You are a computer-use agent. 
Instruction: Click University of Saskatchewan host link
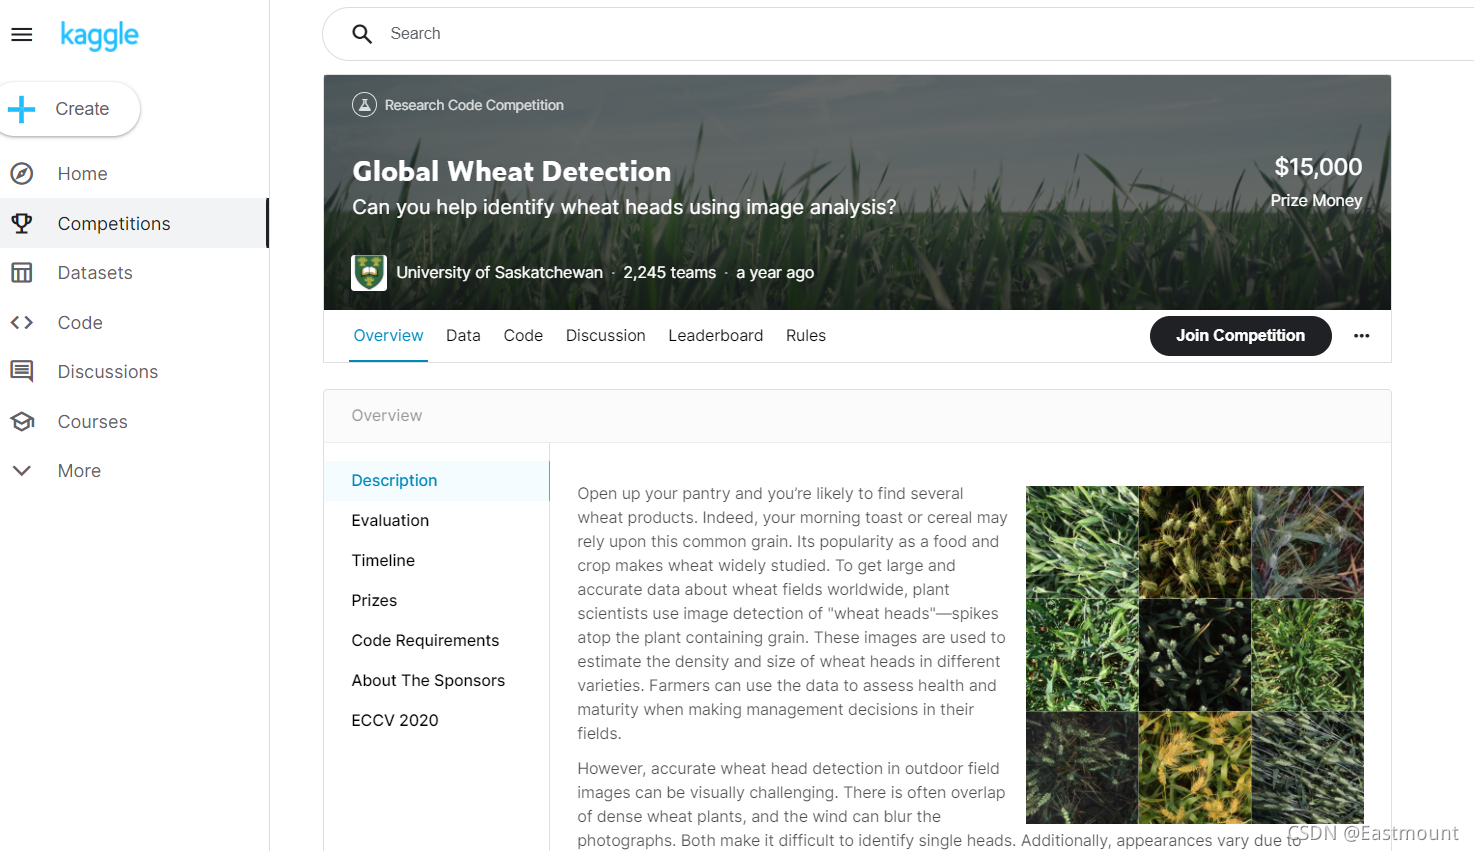coord(499,273)
